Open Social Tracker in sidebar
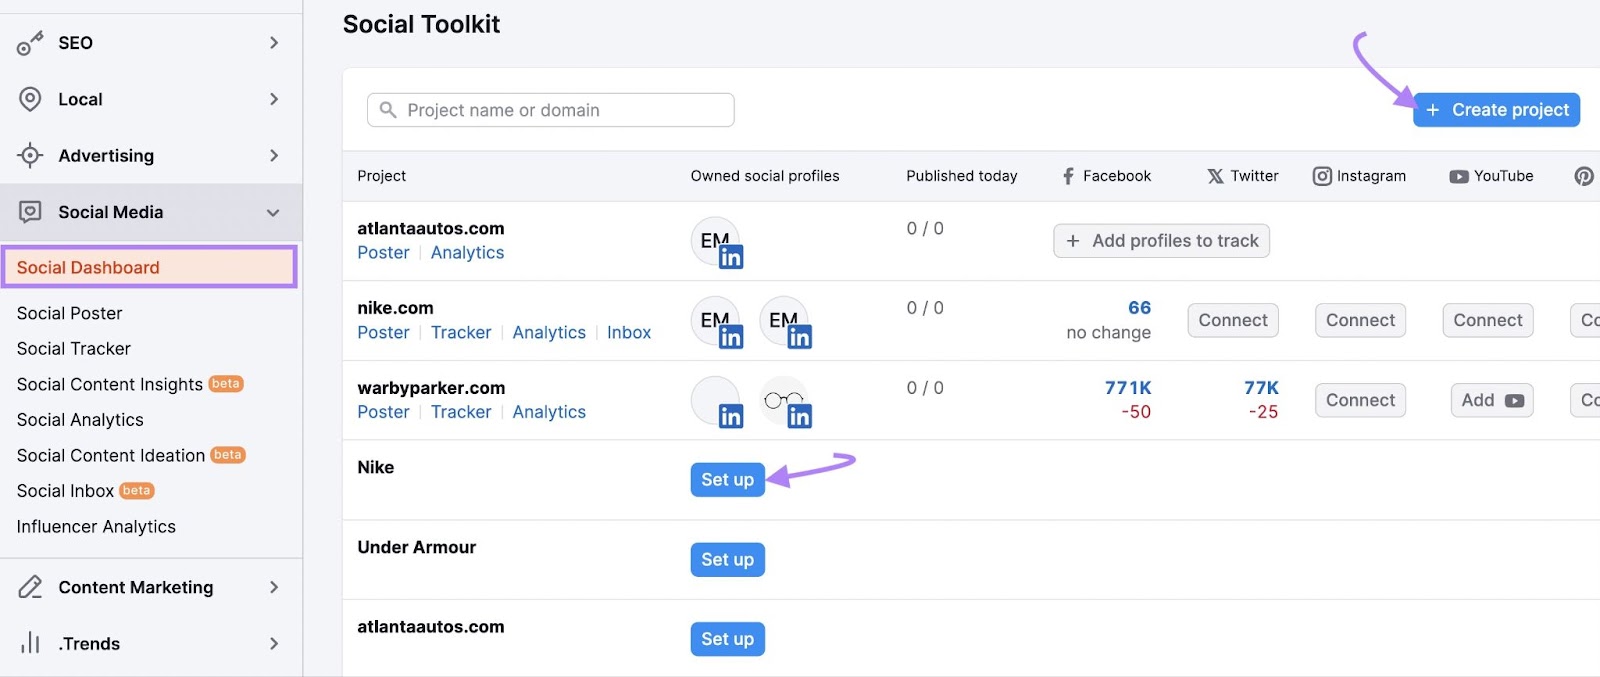 click(74, 348)
